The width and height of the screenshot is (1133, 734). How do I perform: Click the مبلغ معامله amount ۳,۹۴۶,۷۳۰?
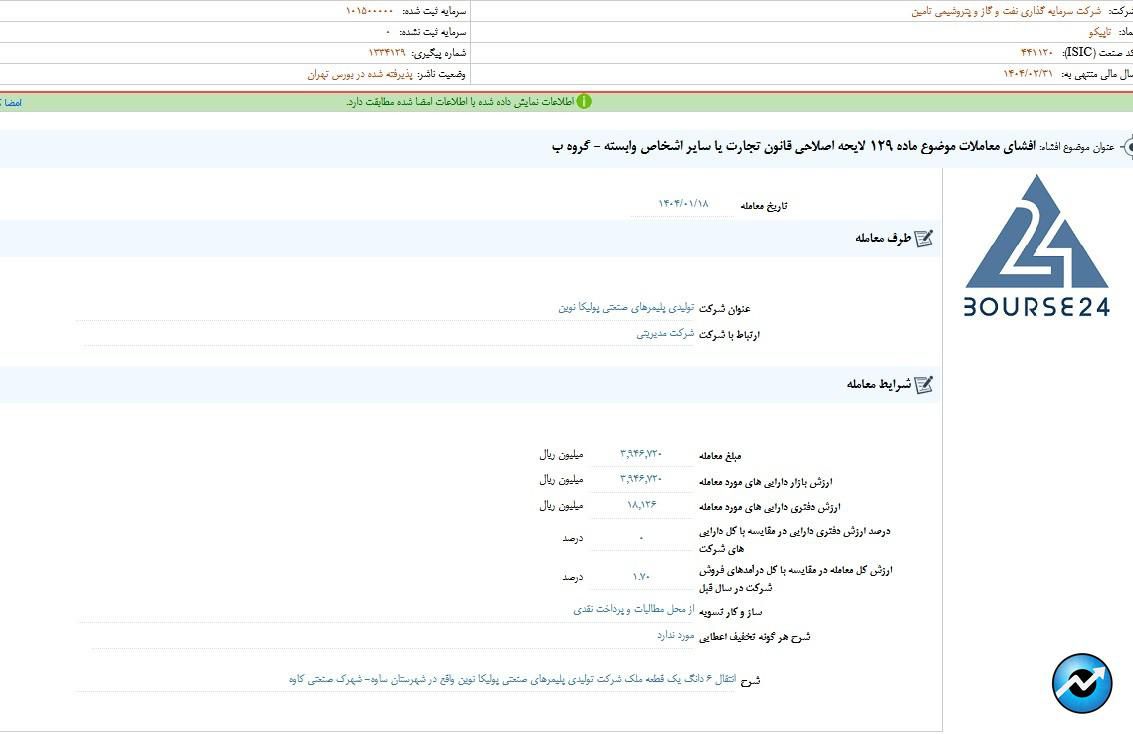click(x=641, y=454)
